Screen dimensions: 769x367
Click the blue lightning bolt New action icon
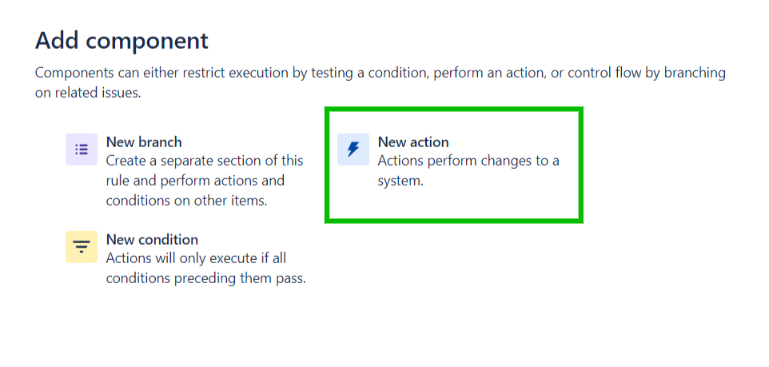click(x=353, y=149)
